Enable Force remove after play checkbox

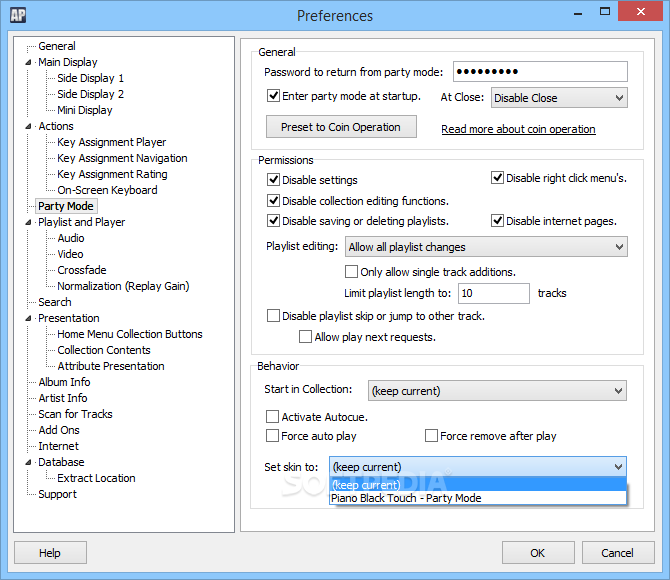coord(431,436)
